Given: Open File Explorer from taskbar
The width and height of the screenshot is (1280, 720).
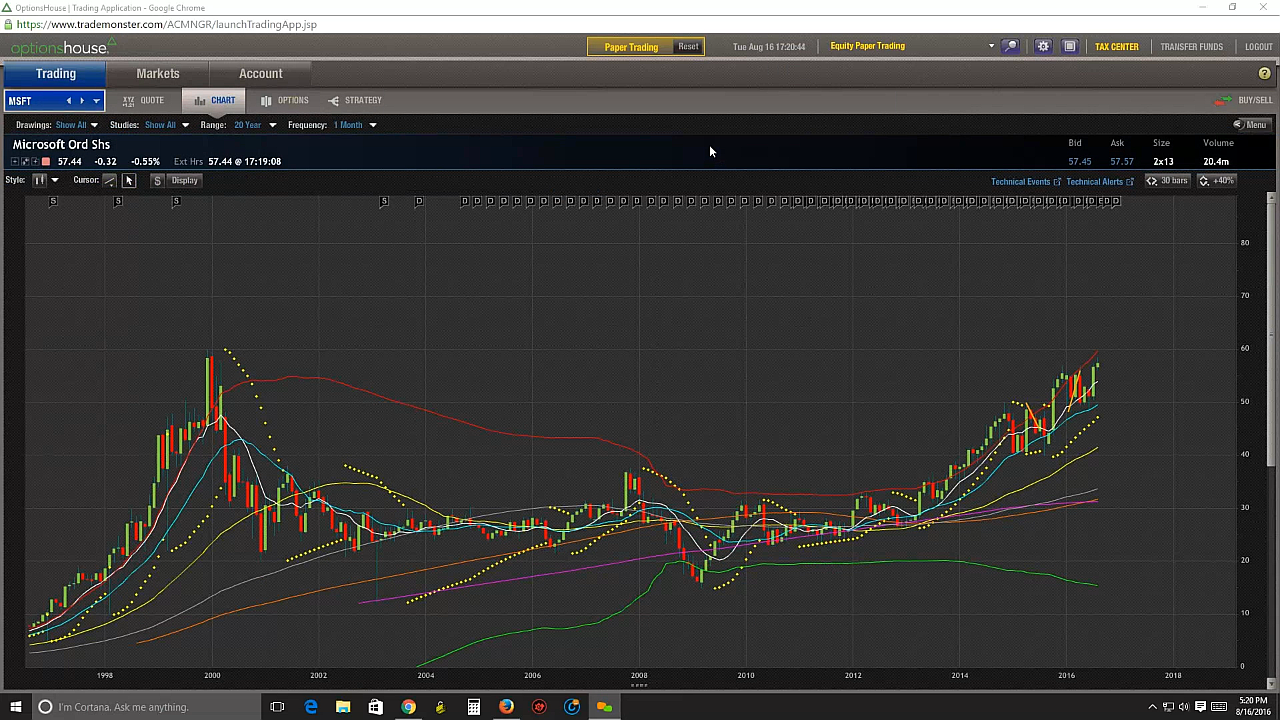Looking at the screenshot, I should tap(343, 707).
